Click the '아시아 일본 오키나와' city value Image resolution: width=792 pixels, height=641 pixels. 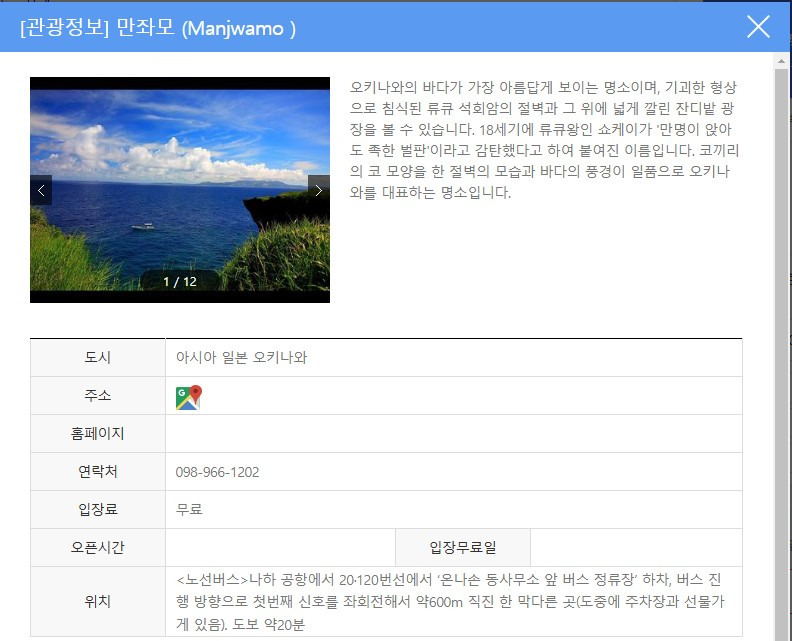(x=241, y=358)
